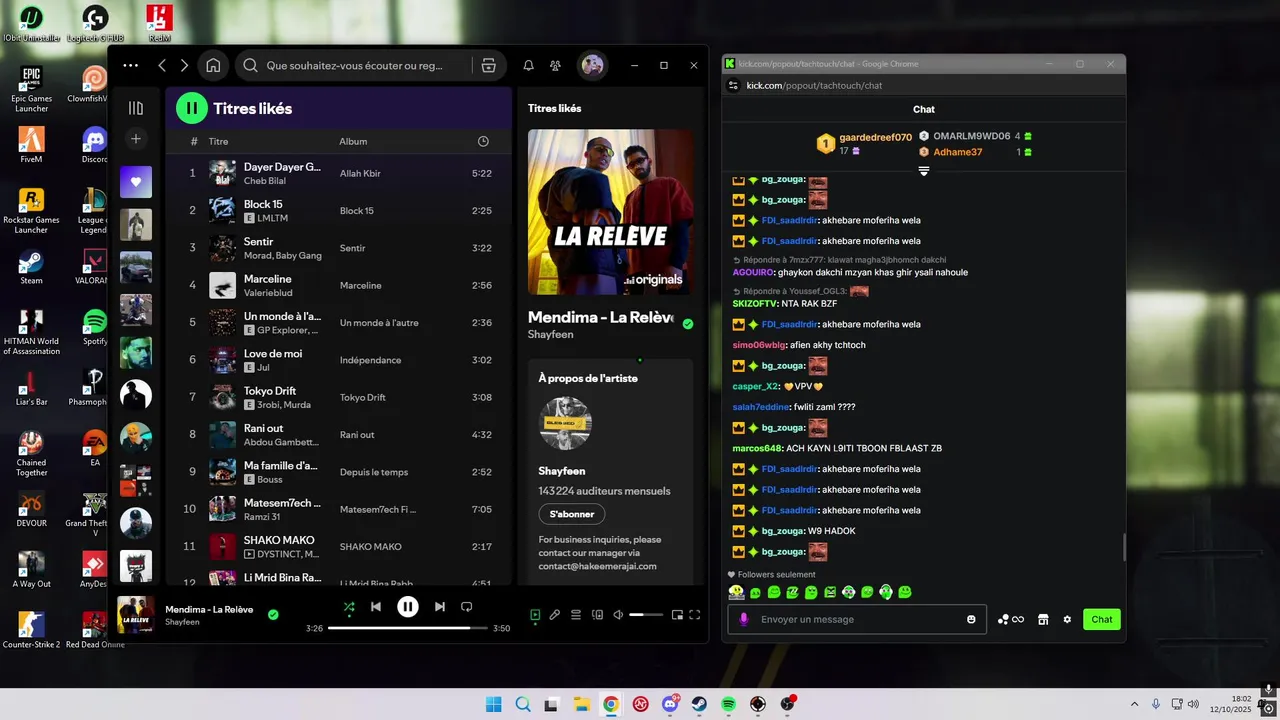Select the track Marceline
Viewport: 1280px width, 720px height.
coord(339,285)
